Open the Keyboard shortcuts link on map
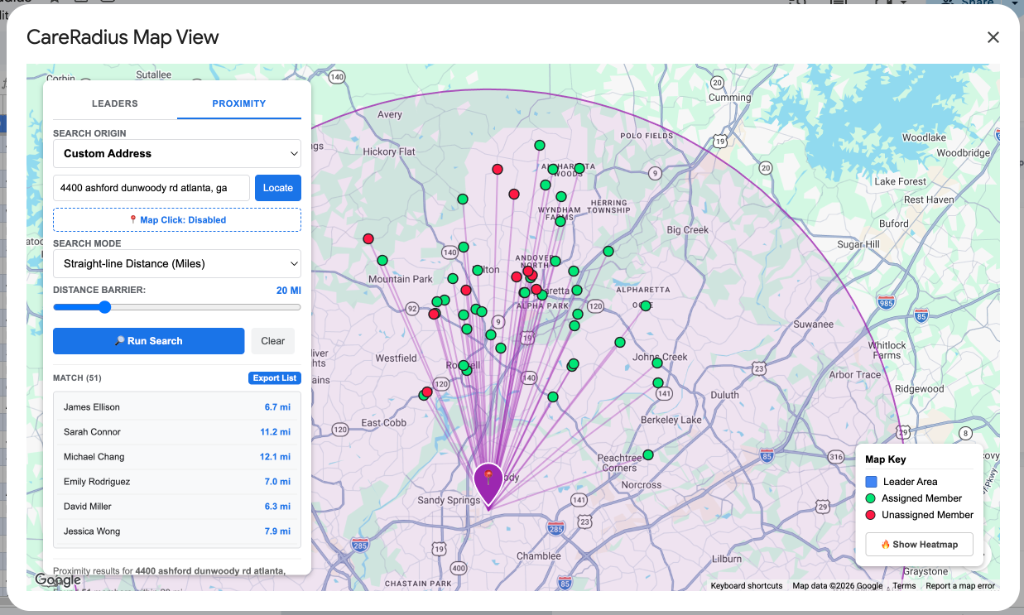Screen dimensions: 1024x615 746,586
